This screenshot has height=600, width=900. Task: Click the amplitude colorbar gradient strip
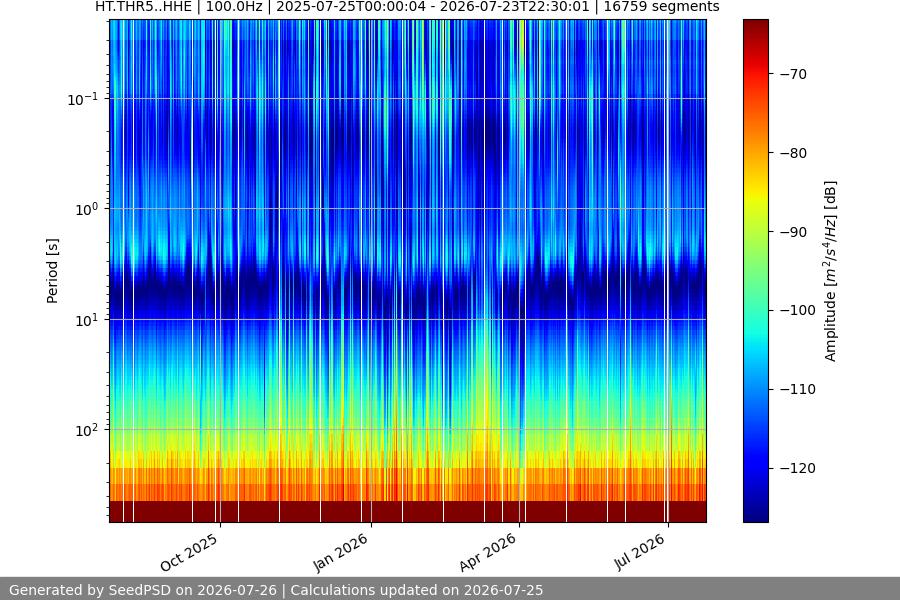pyautogui.click(x=755, y=271)
